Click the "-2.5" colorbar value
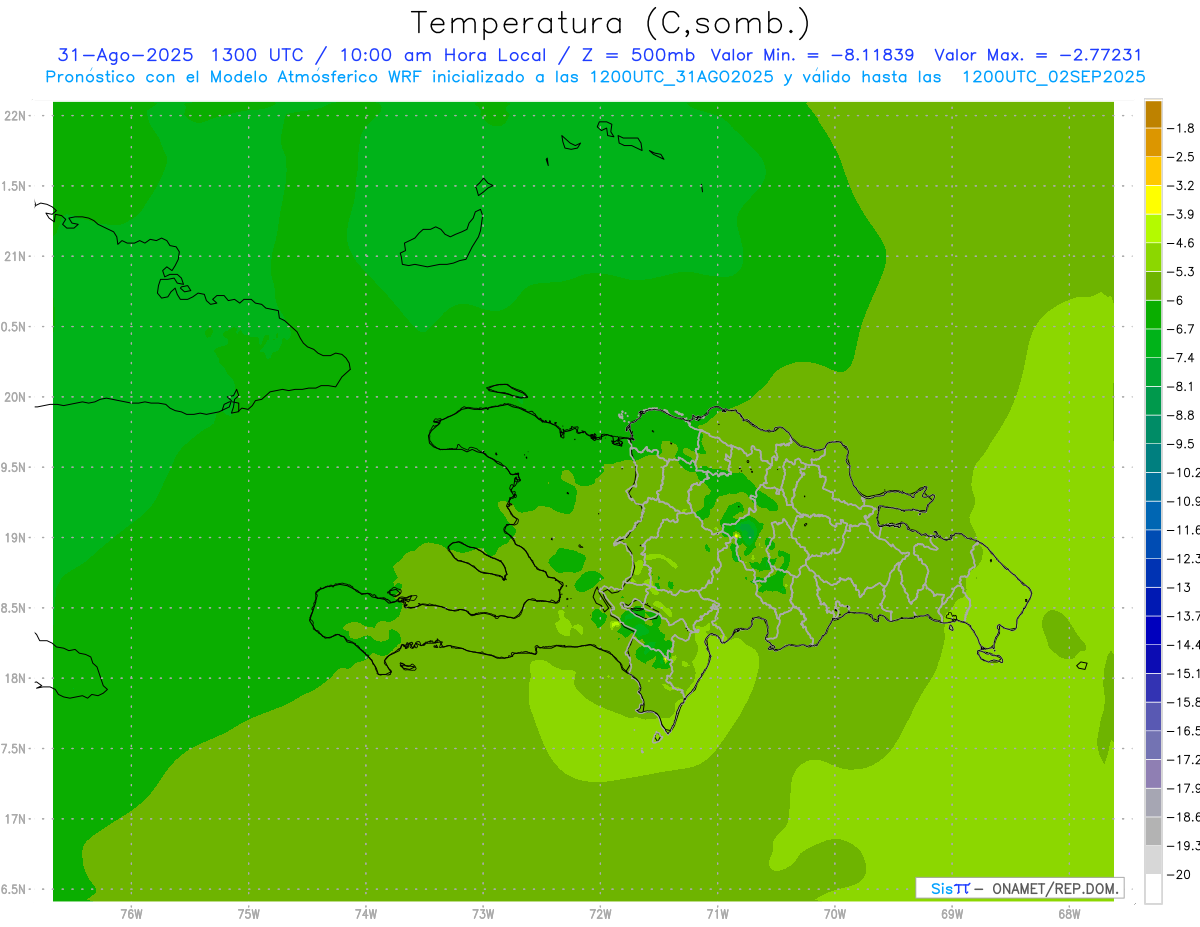The image size is (1200, 927). (x=1180, y=157)
